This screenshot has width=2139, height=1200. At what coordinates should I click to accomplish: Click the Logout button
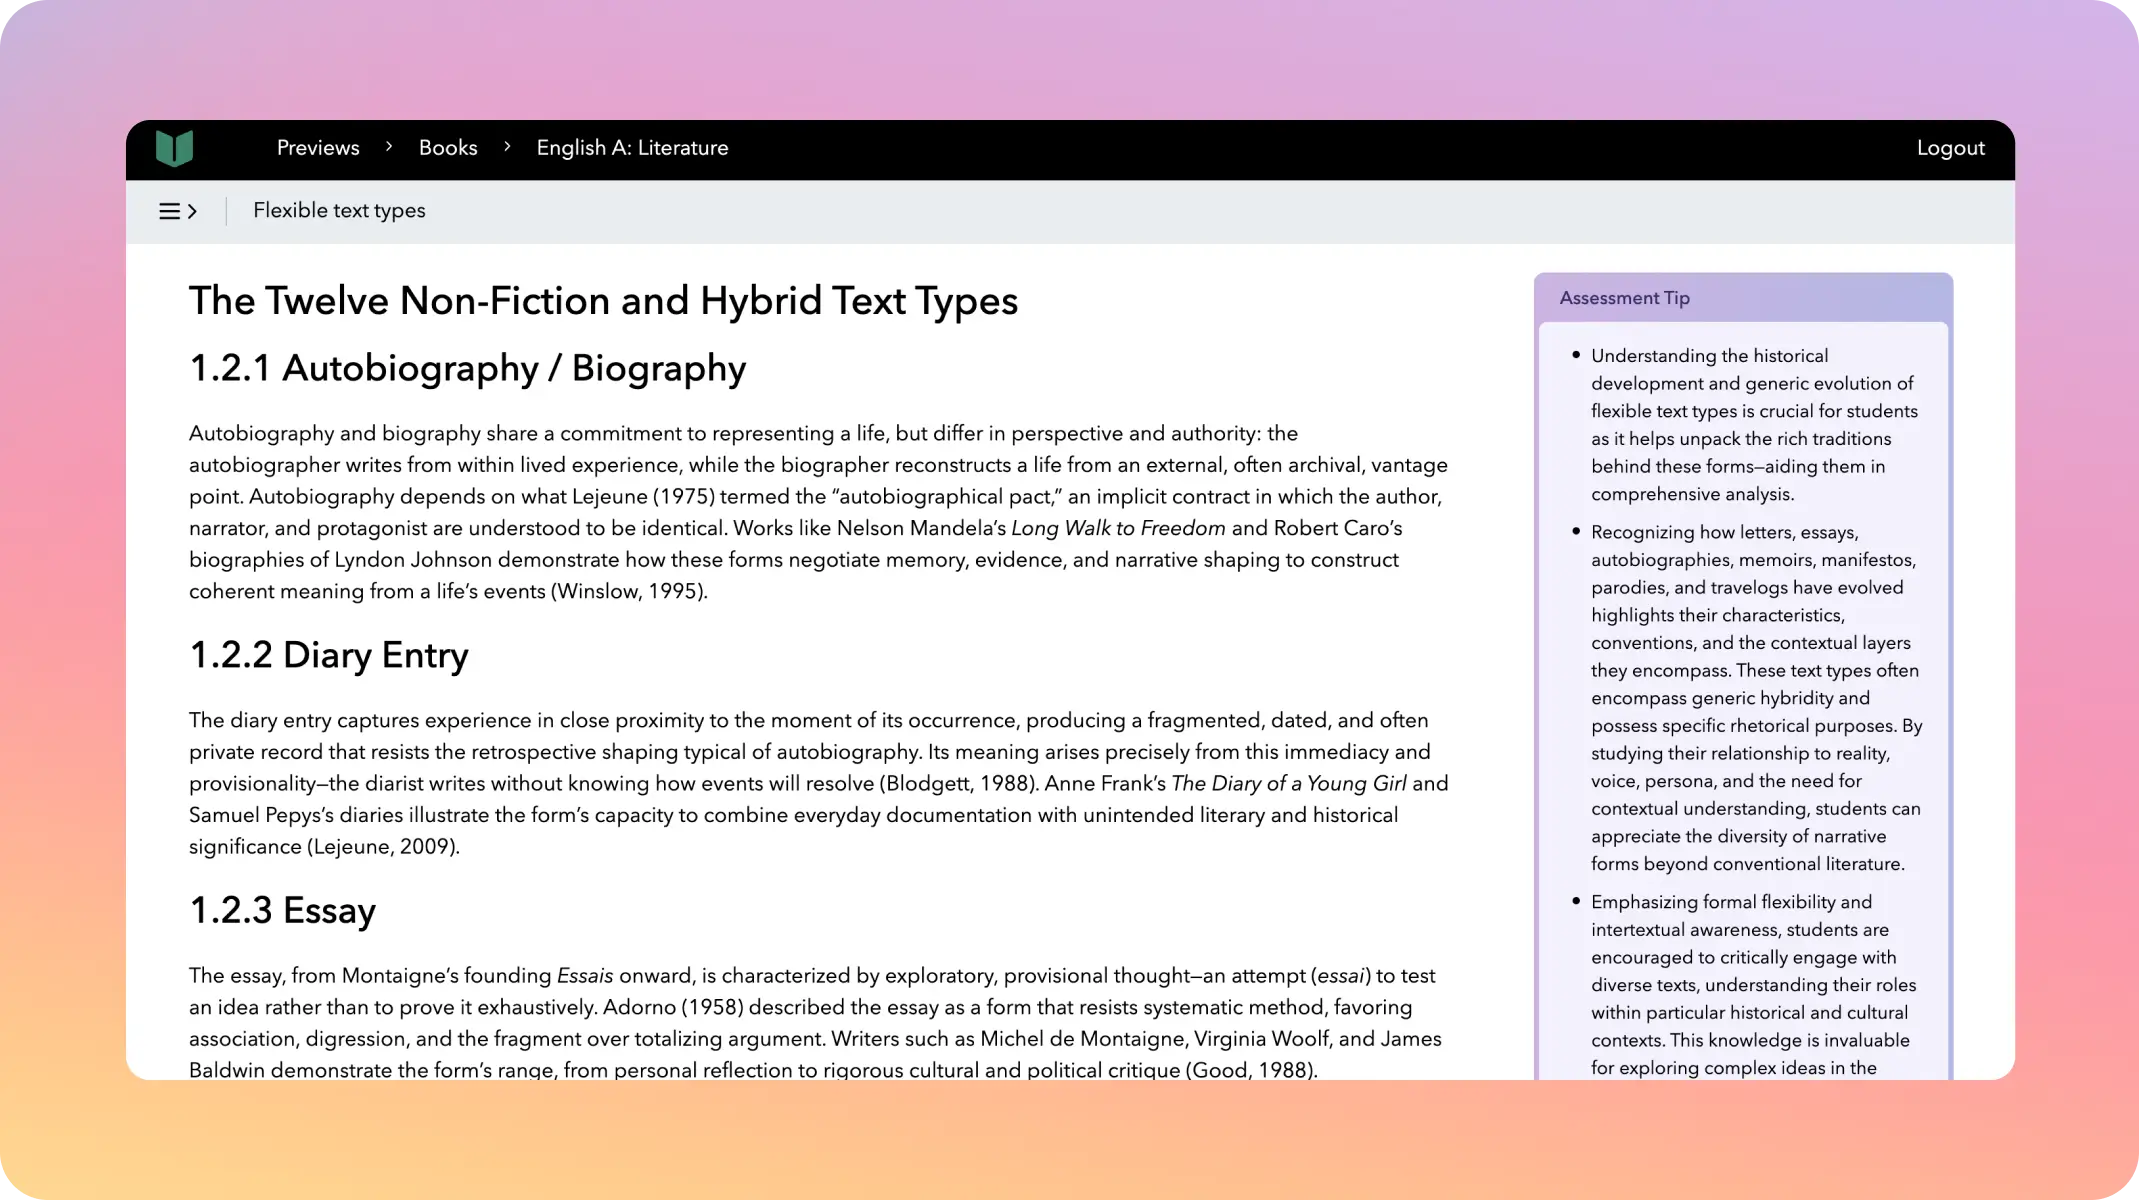click(1950, 148)
